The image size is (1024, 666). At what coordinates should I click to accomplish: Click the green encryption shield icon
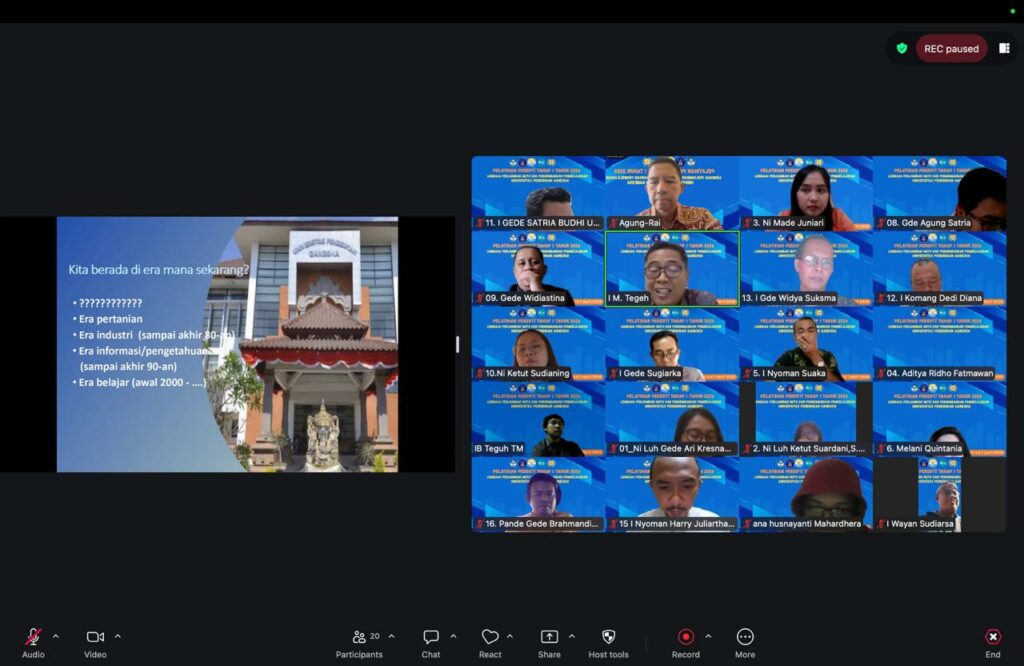tap(901, 48)
